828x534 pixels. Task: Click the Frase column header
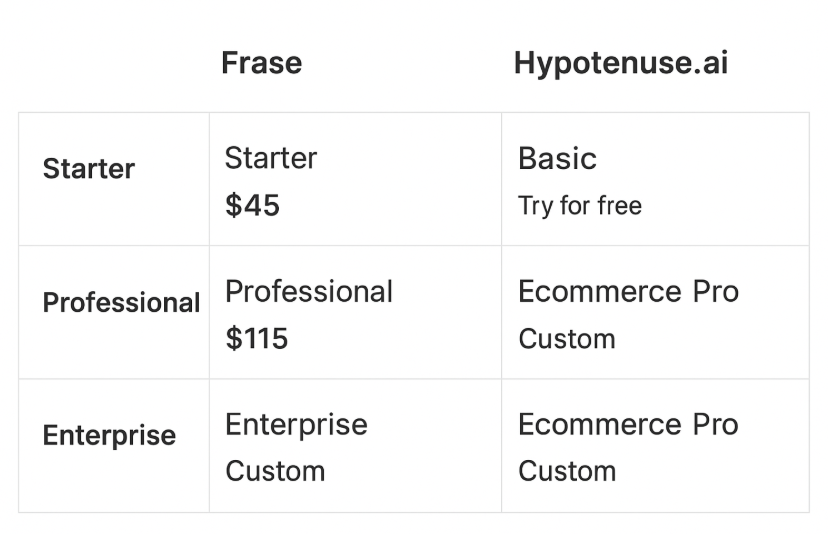coord(261,63)
